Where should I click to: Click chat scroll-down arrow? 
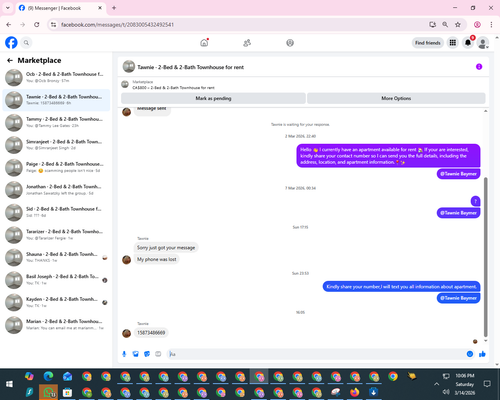tap(486, 341)
